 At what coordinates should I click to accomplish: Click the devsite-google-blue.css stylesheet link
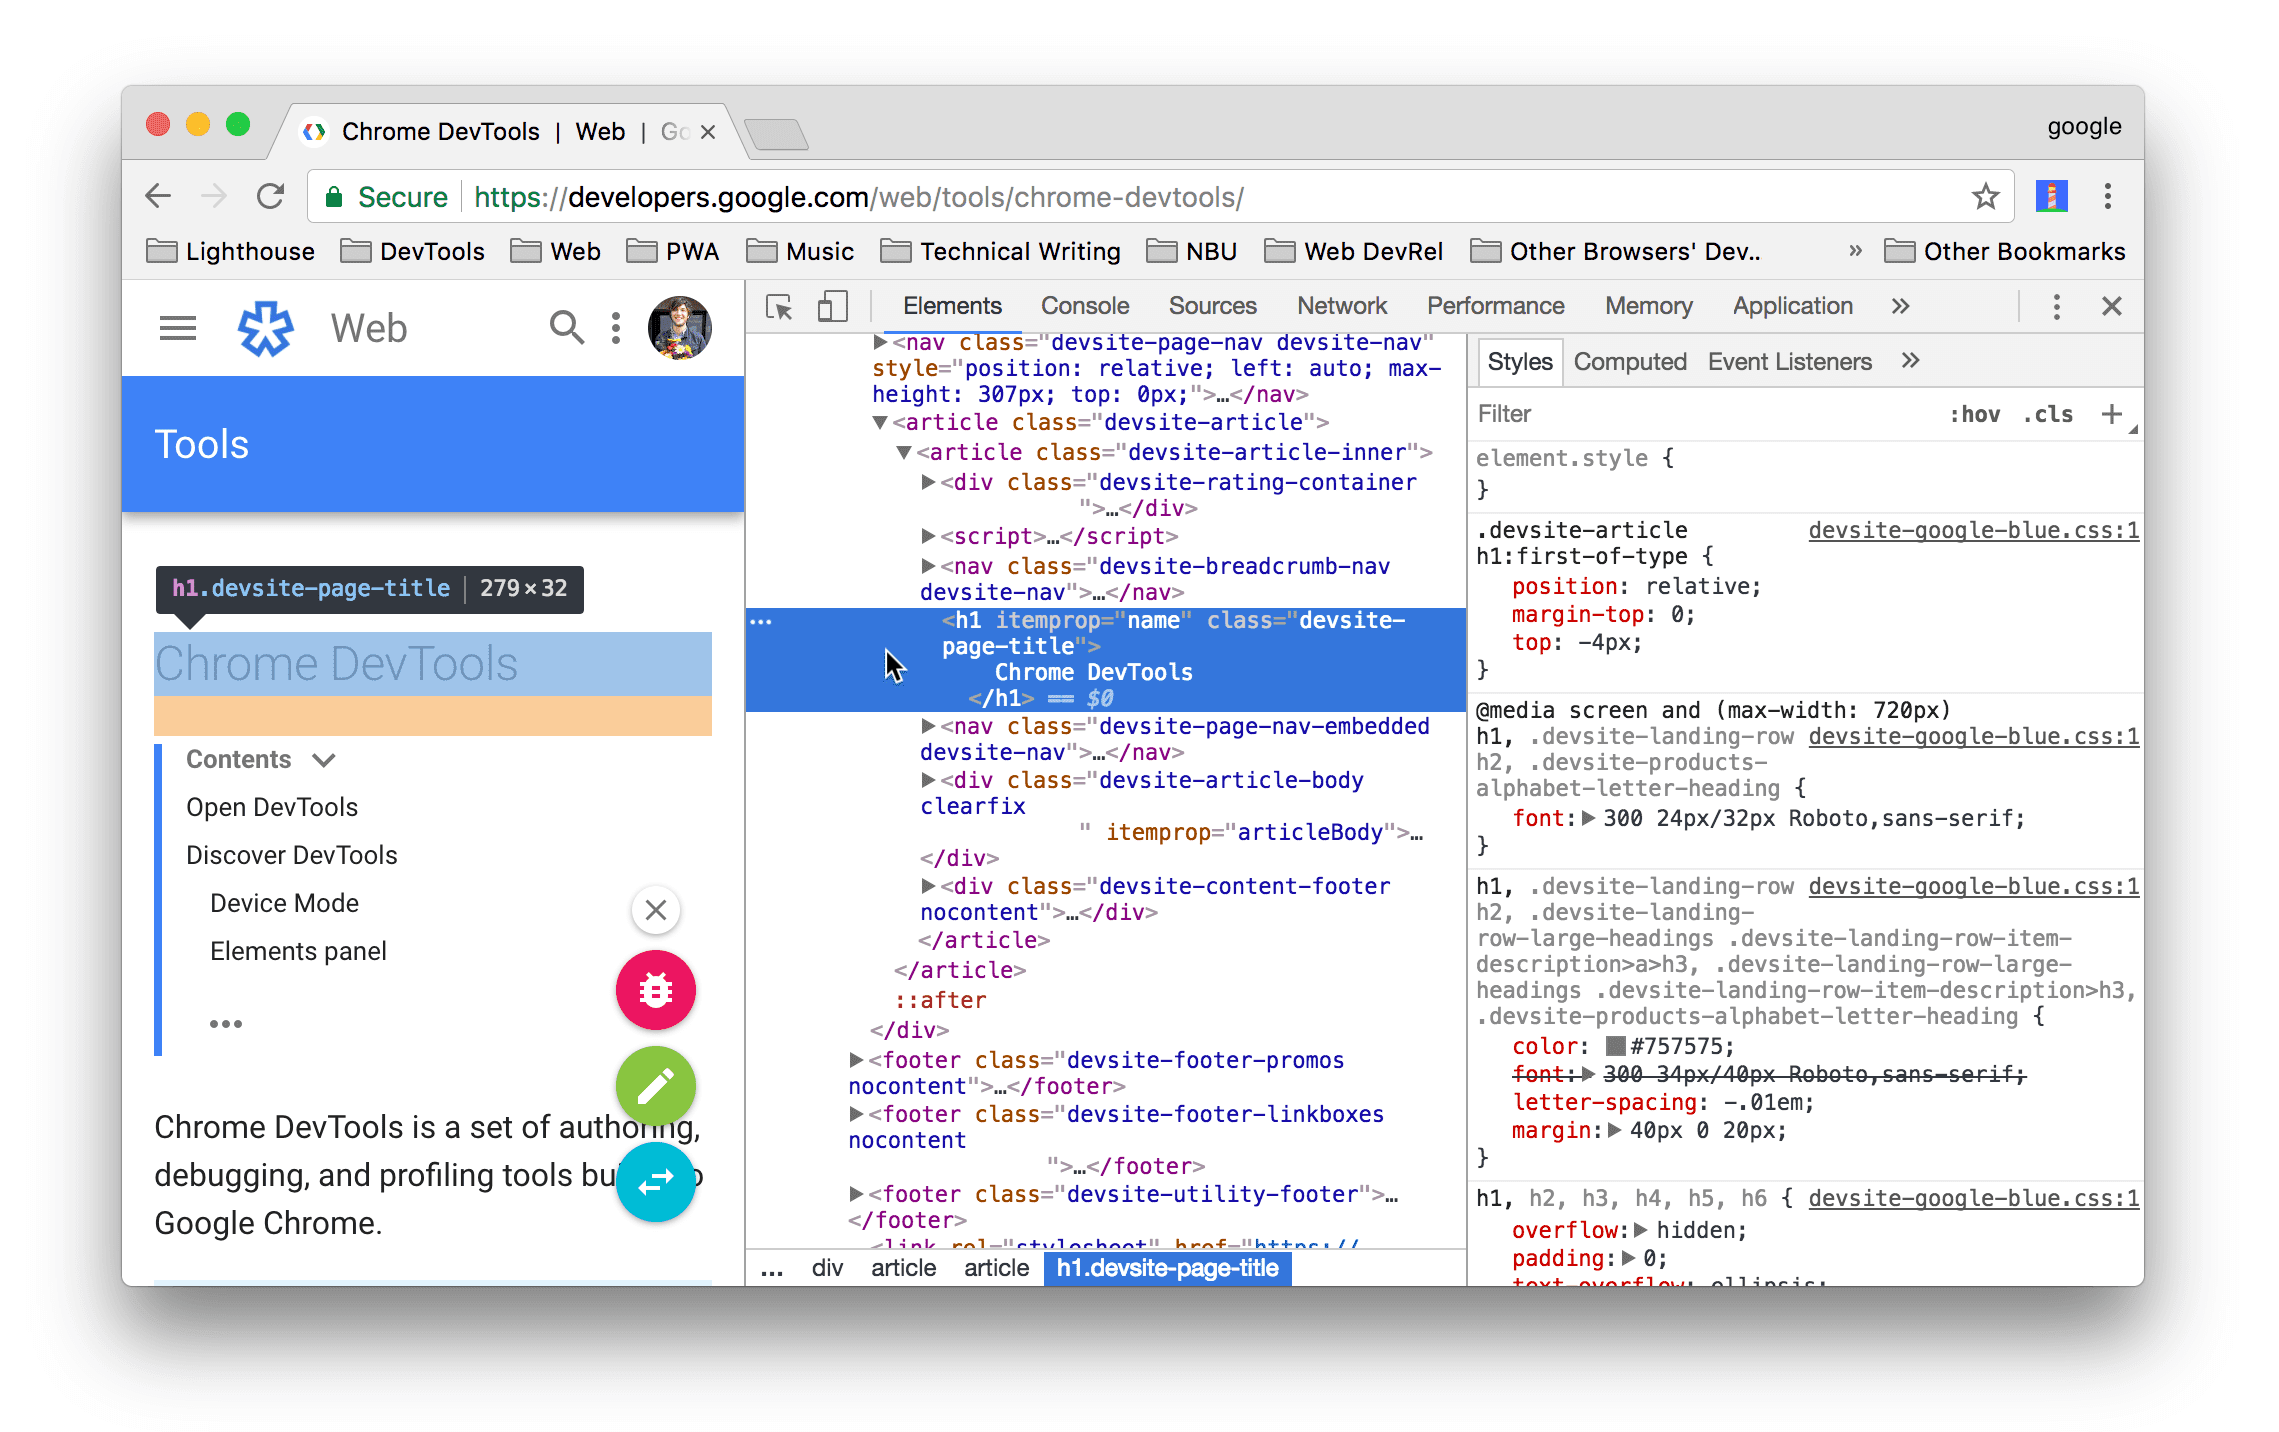1966,530
